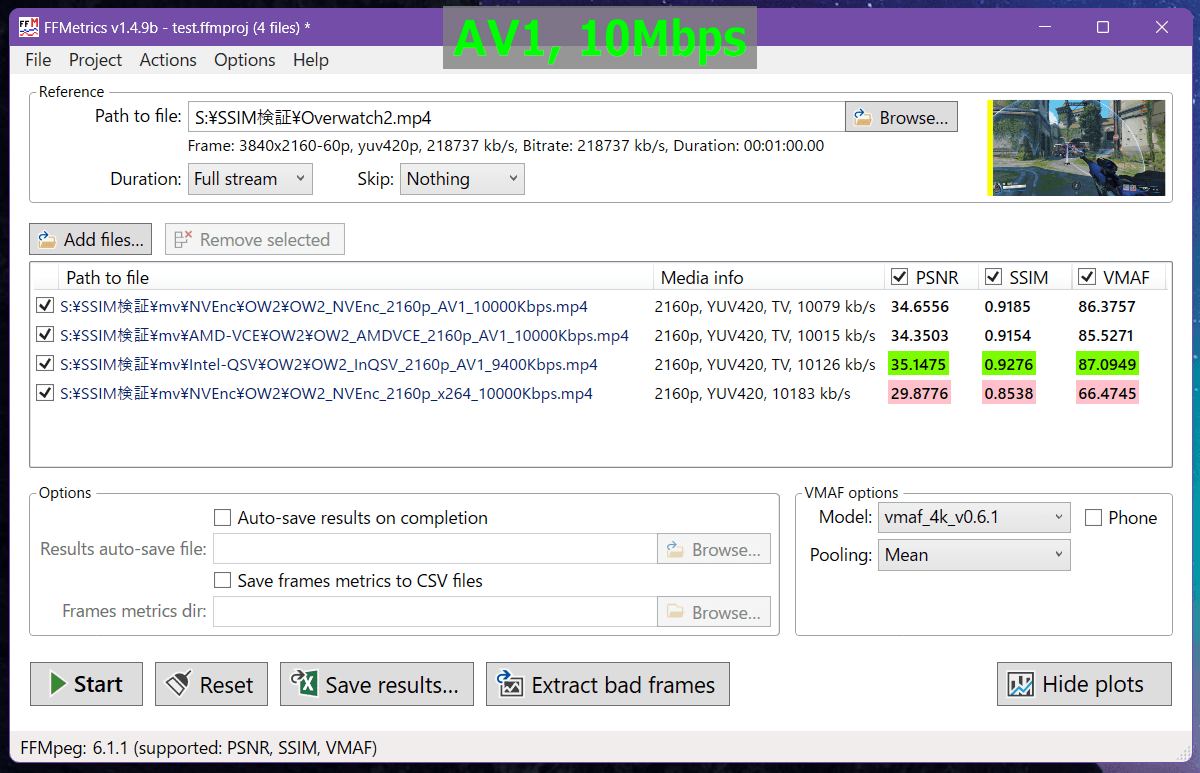Click the PSNR value 34.6556
This screenshot has height=773, width=1200.
coord(919,306)
